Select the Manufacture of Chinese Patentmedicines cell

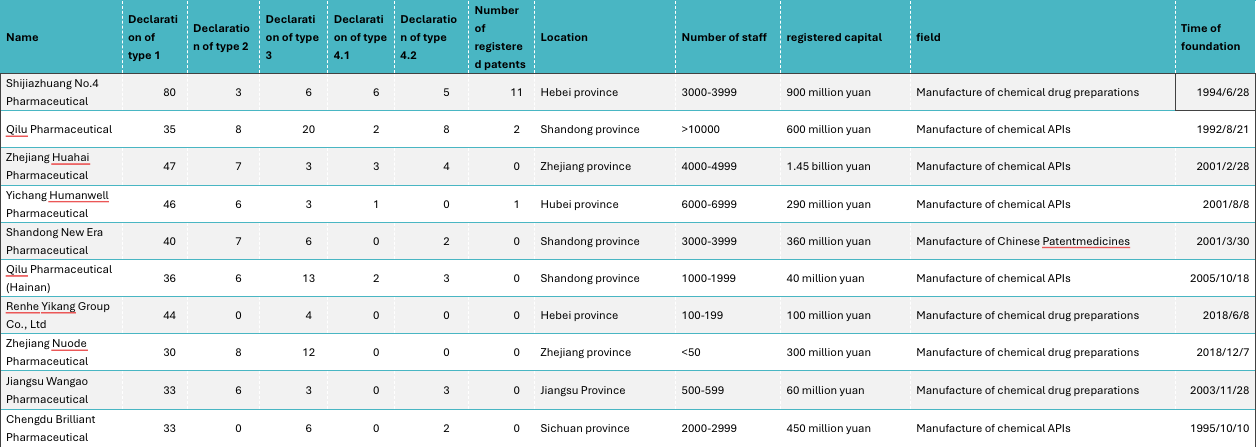(x=1042, y=241)
